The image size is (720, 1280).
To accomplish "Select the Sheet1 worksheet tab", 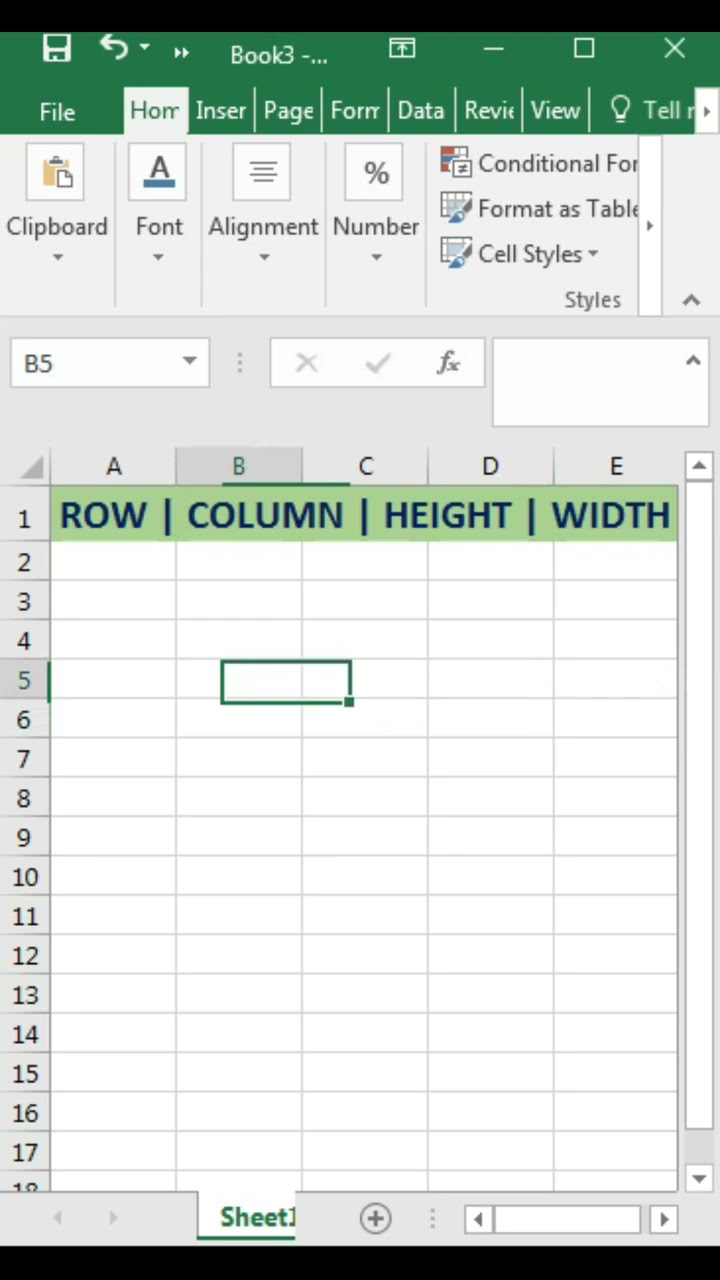I will click(256, 1217).
